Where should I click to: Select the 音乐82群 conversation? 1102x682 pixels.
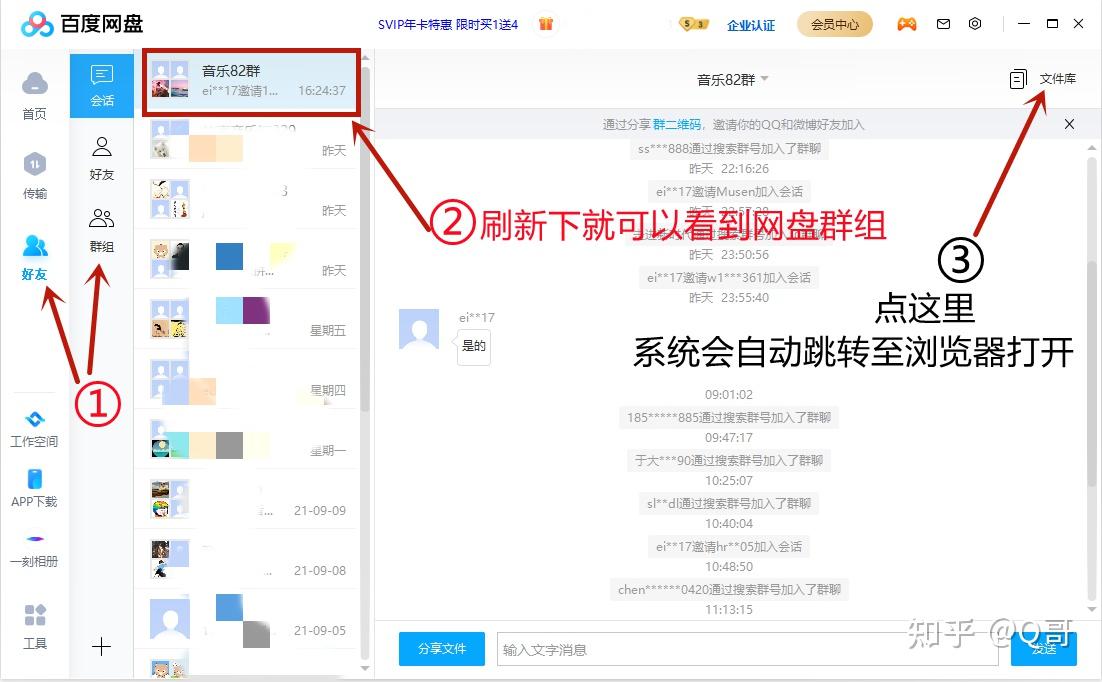pos(252,82)
